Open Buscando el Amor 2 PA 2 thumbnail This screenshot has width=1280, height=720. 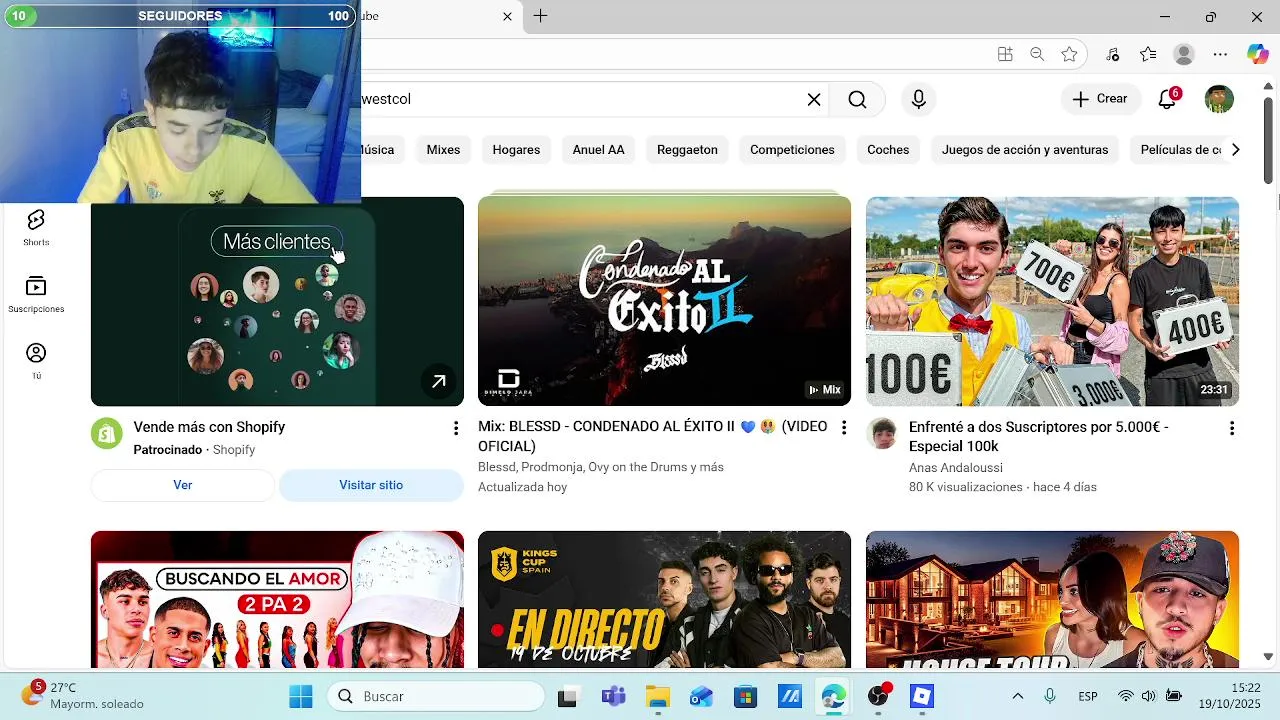[x=277, y=599]
